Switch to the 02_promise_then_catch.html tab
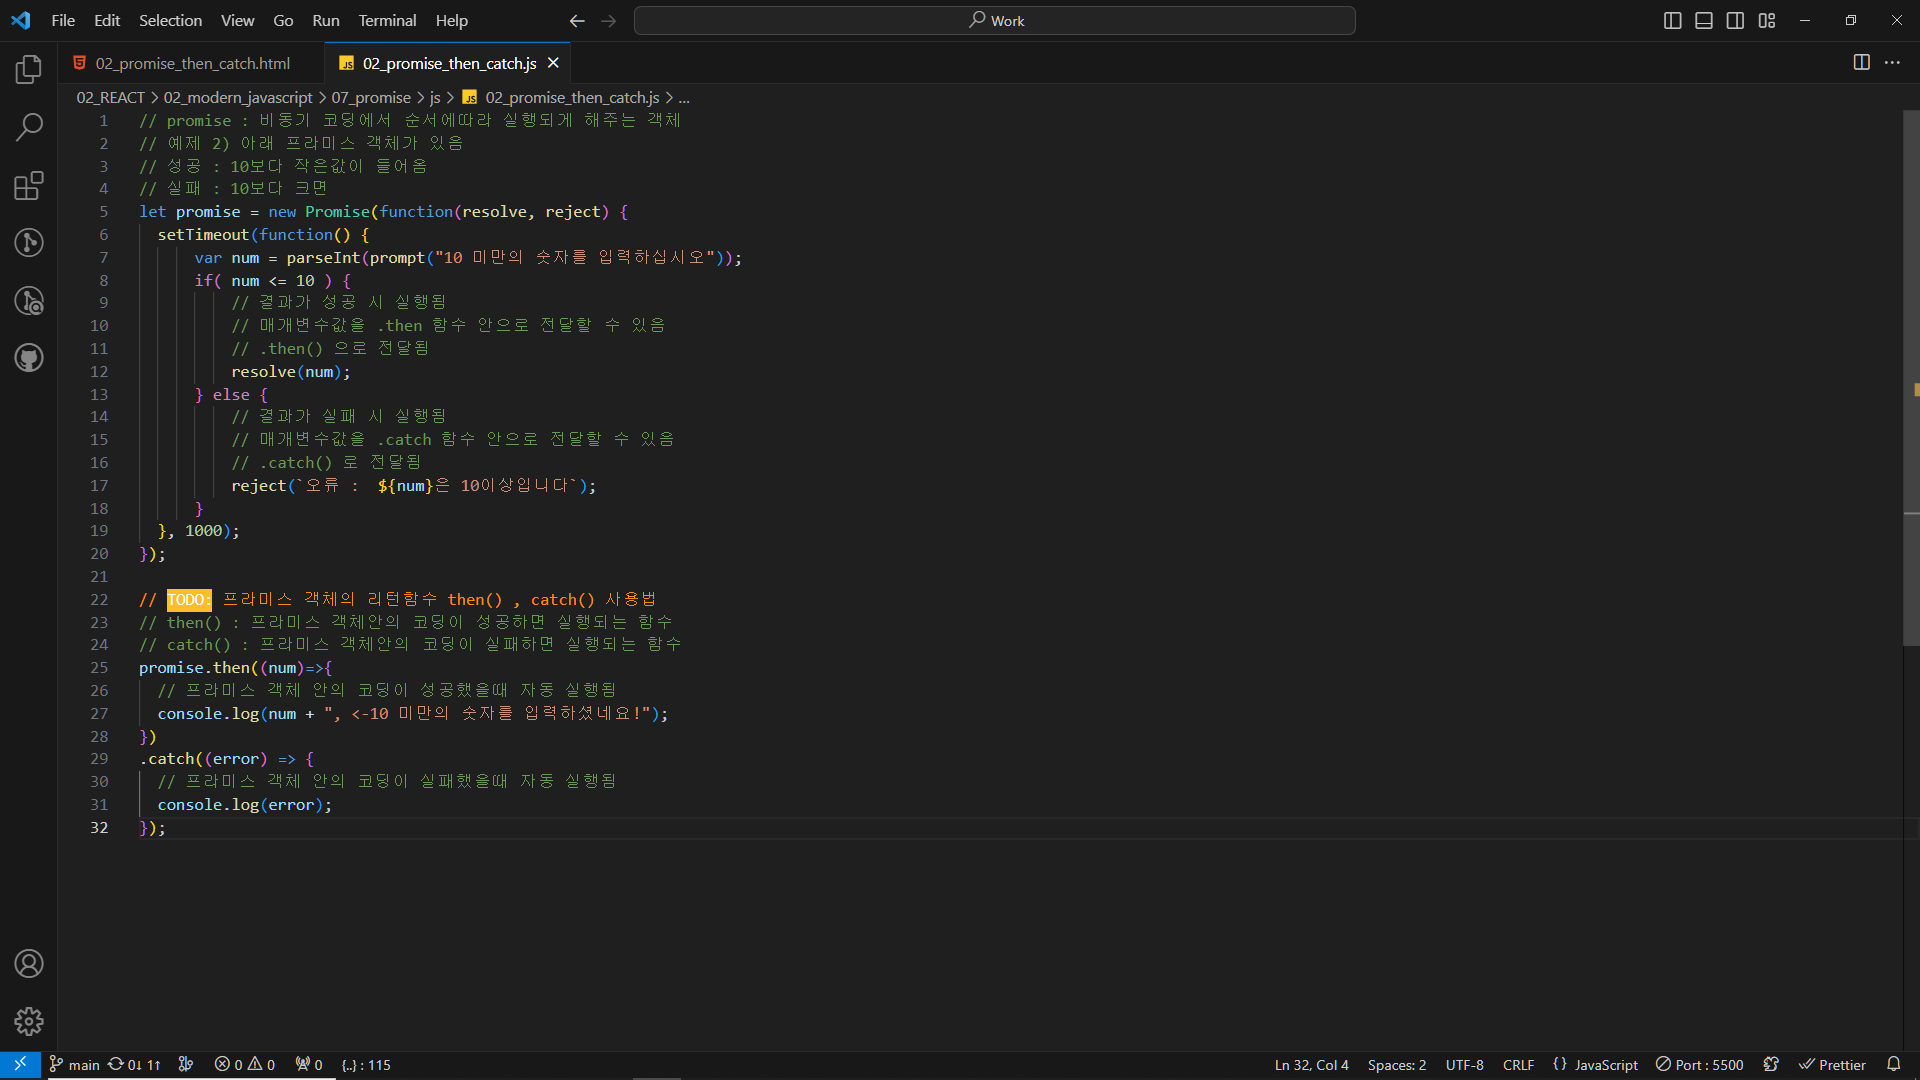 pyautogui.click(x=192, y=63)
